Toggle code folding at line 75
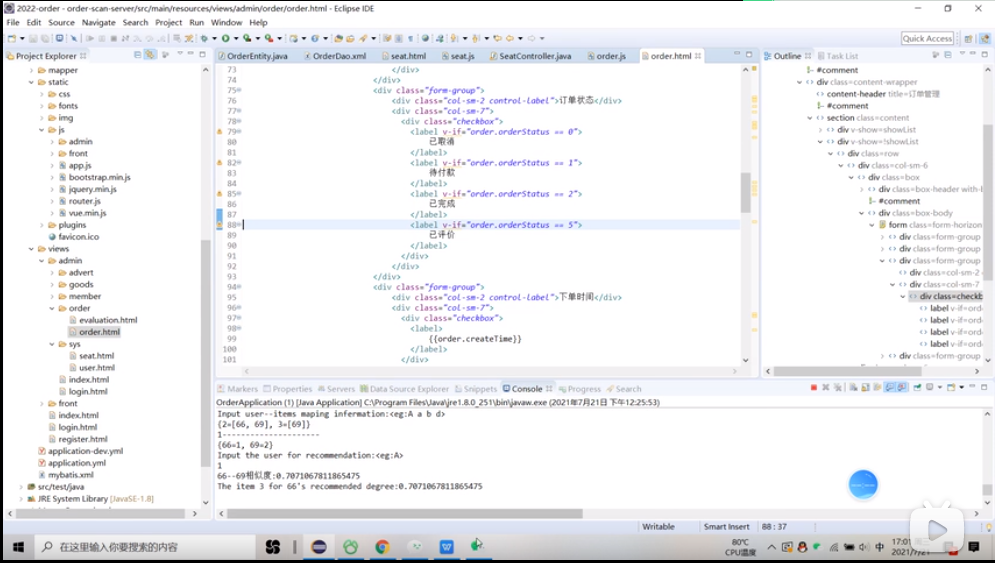Screen dimensions: 995x563 point(239,90)
